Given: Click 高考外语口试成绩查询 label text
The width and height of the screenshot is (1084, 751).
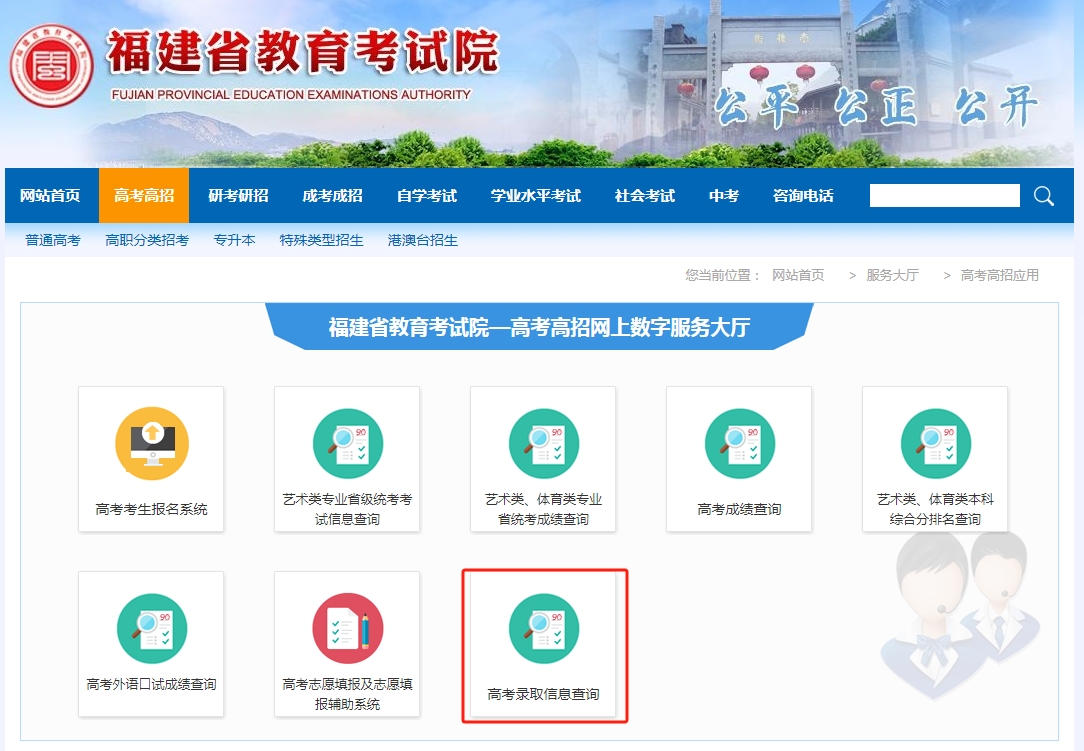Looking at the screenshot, I should [151, 684].
